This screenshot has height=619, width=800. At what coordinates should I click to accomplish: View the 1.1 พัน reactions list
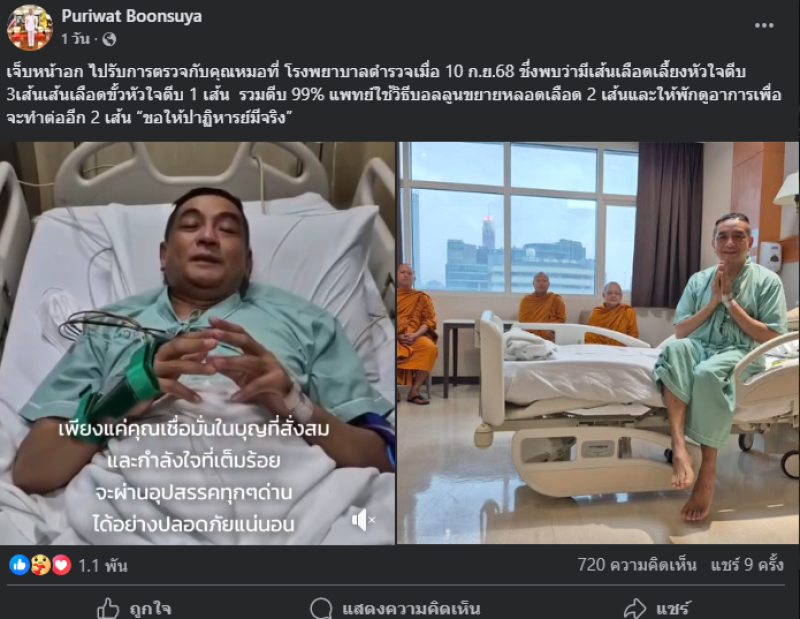(x=103, y=565)
